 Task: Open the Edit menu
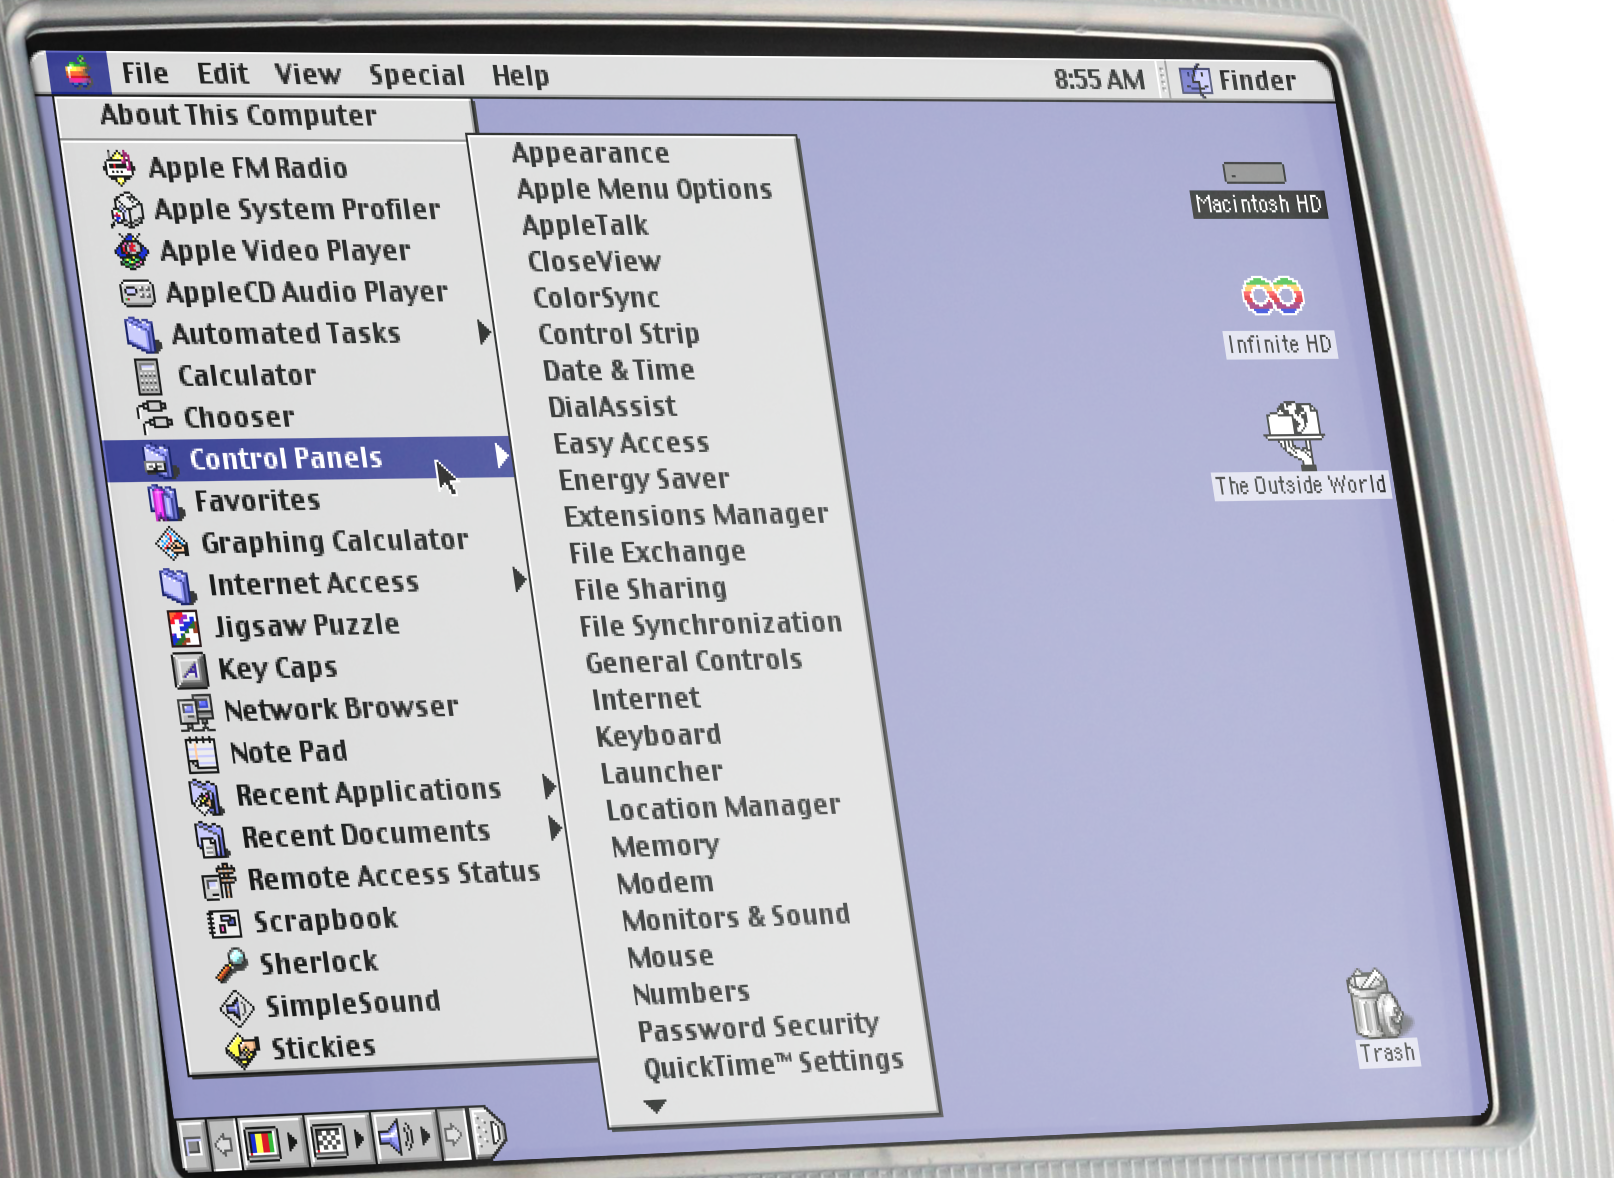(222, 74)
